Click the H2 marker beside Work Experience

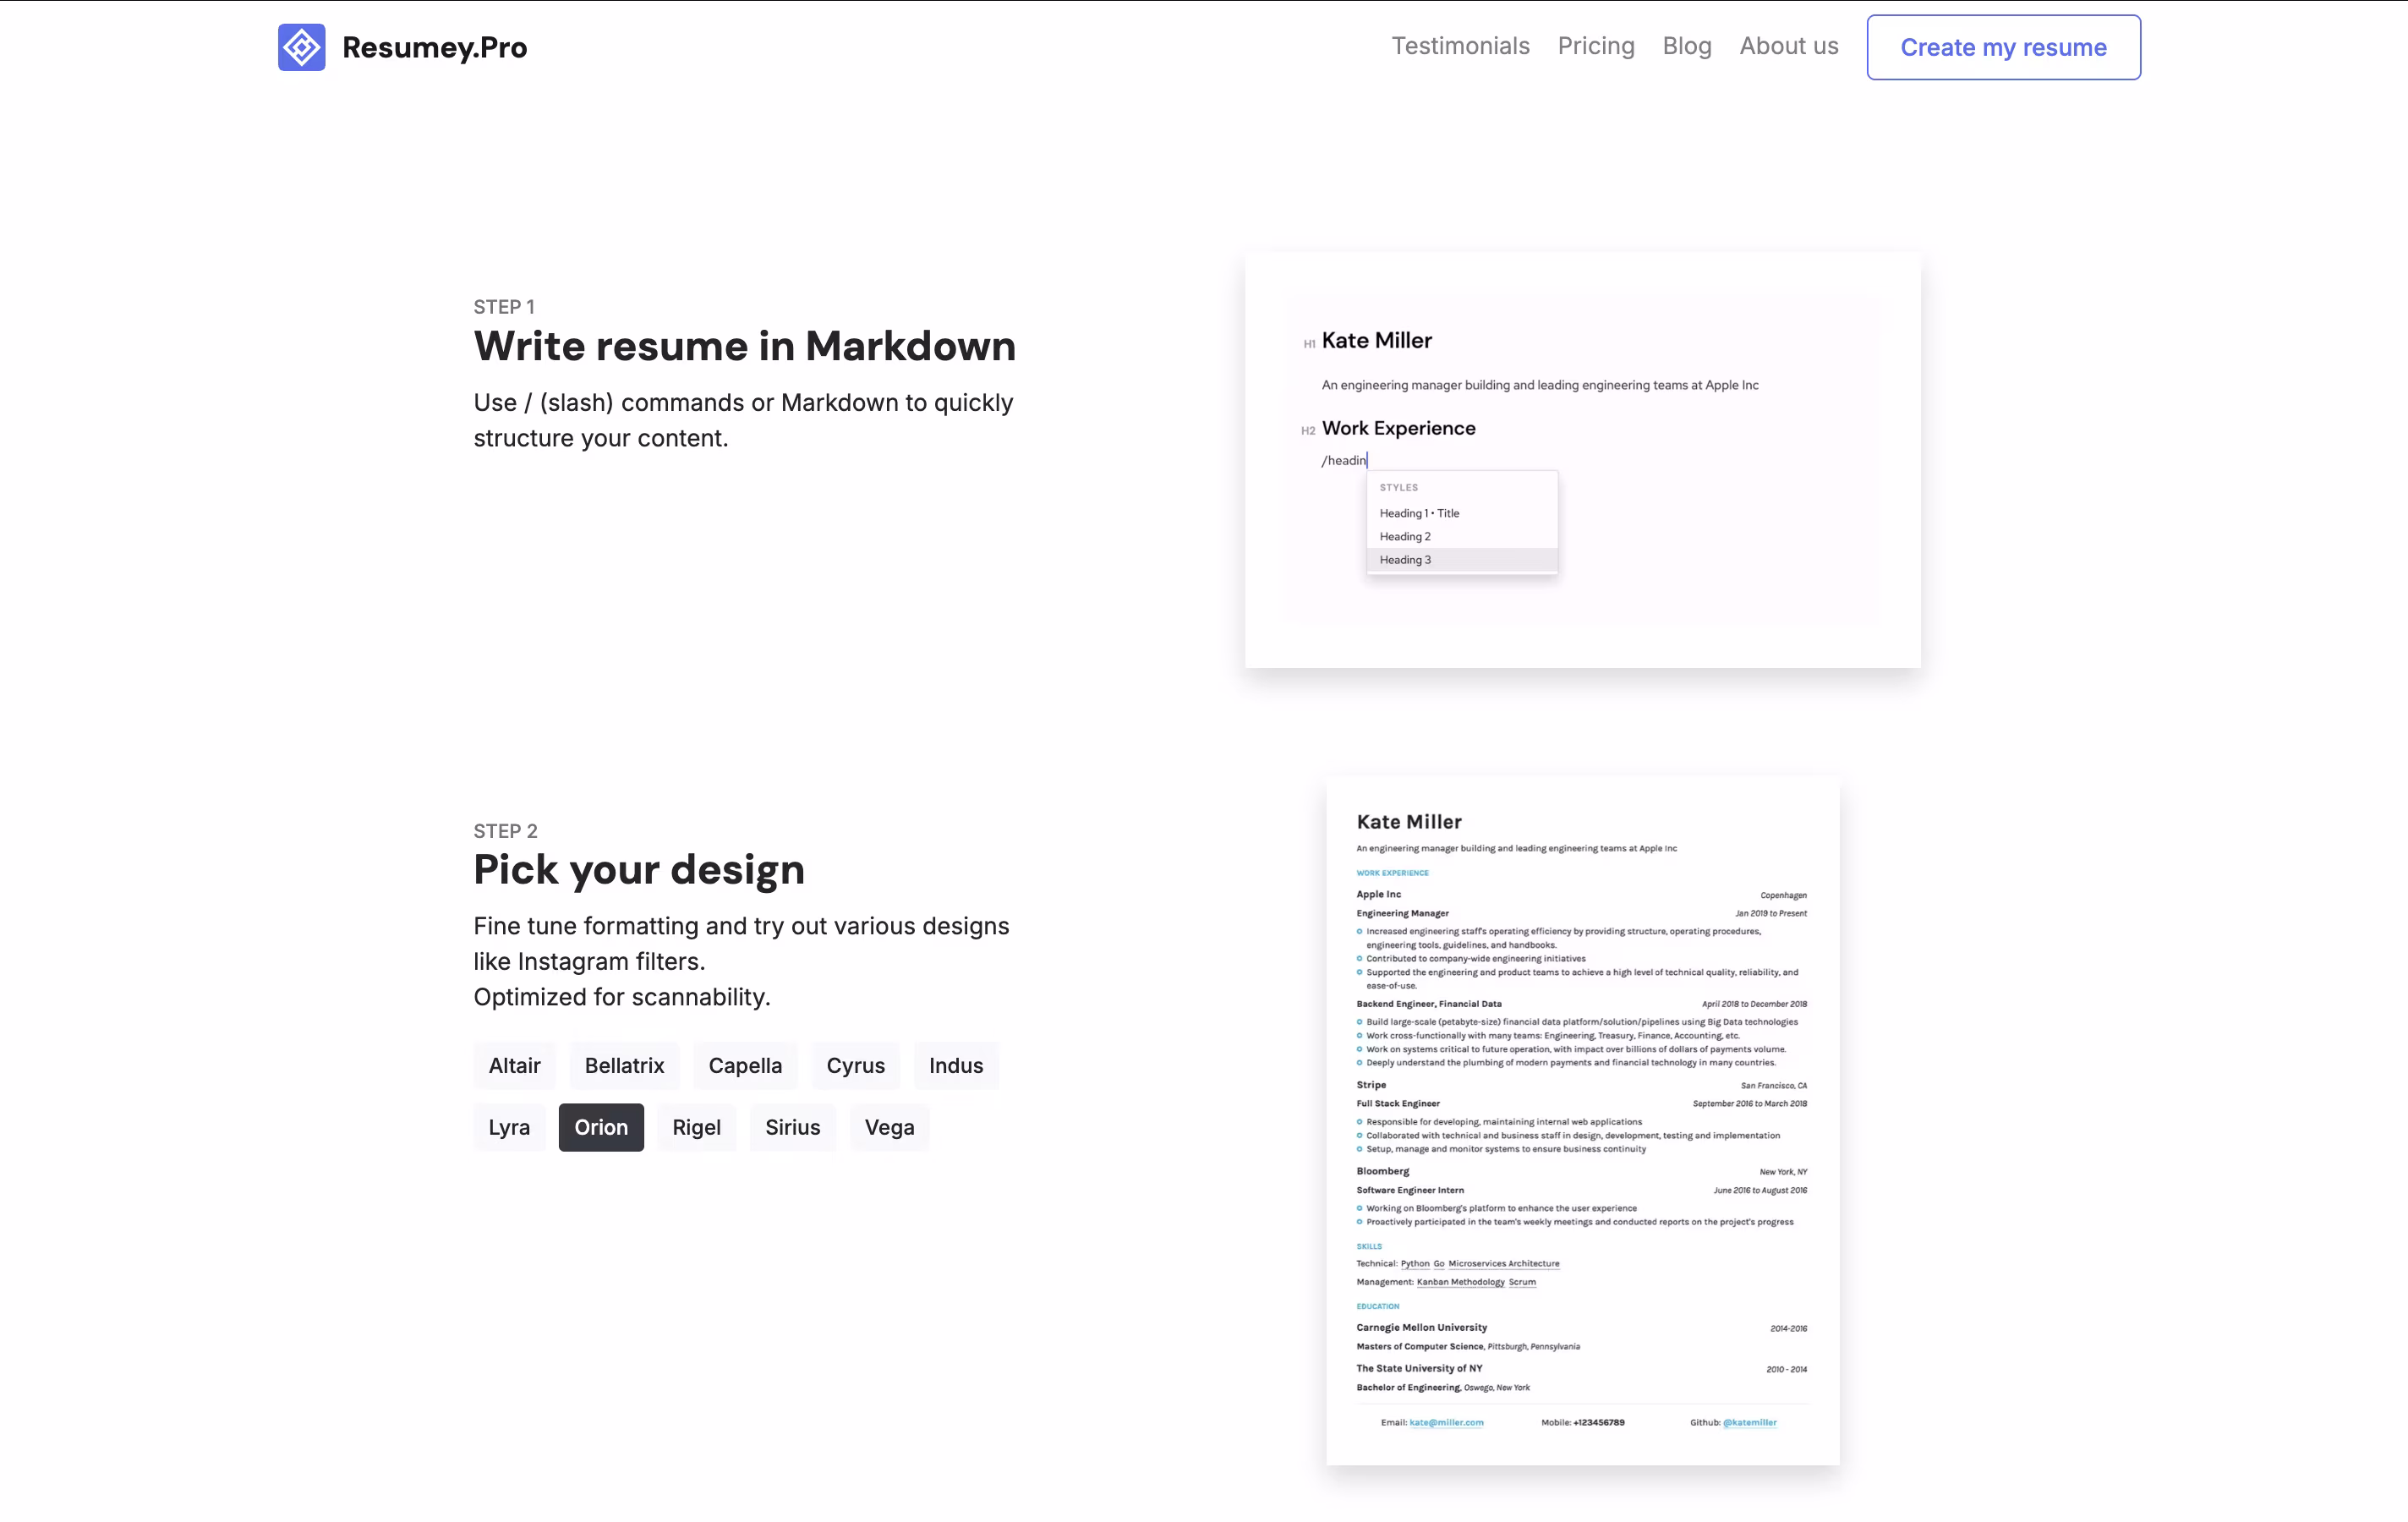point(1308,431)
